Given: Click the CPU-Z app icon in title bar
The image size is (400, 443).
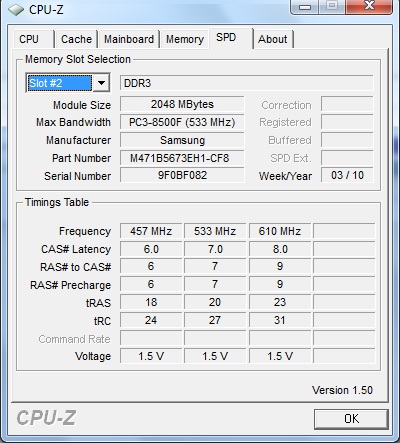Looking at the screenshot, I should [16, 10].
